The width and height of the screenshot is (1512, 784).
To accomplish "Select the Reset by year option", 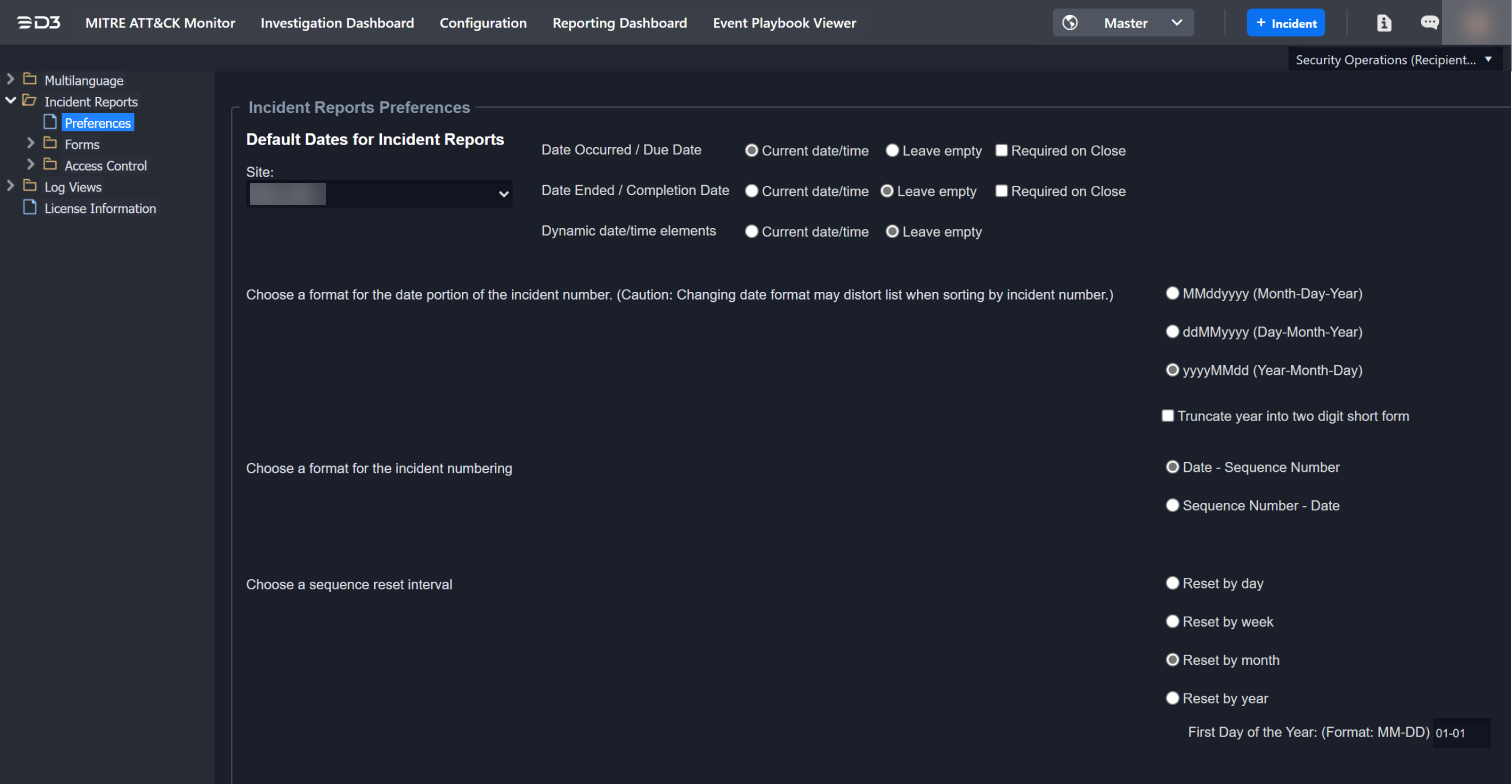I will tap(1172, 698).
